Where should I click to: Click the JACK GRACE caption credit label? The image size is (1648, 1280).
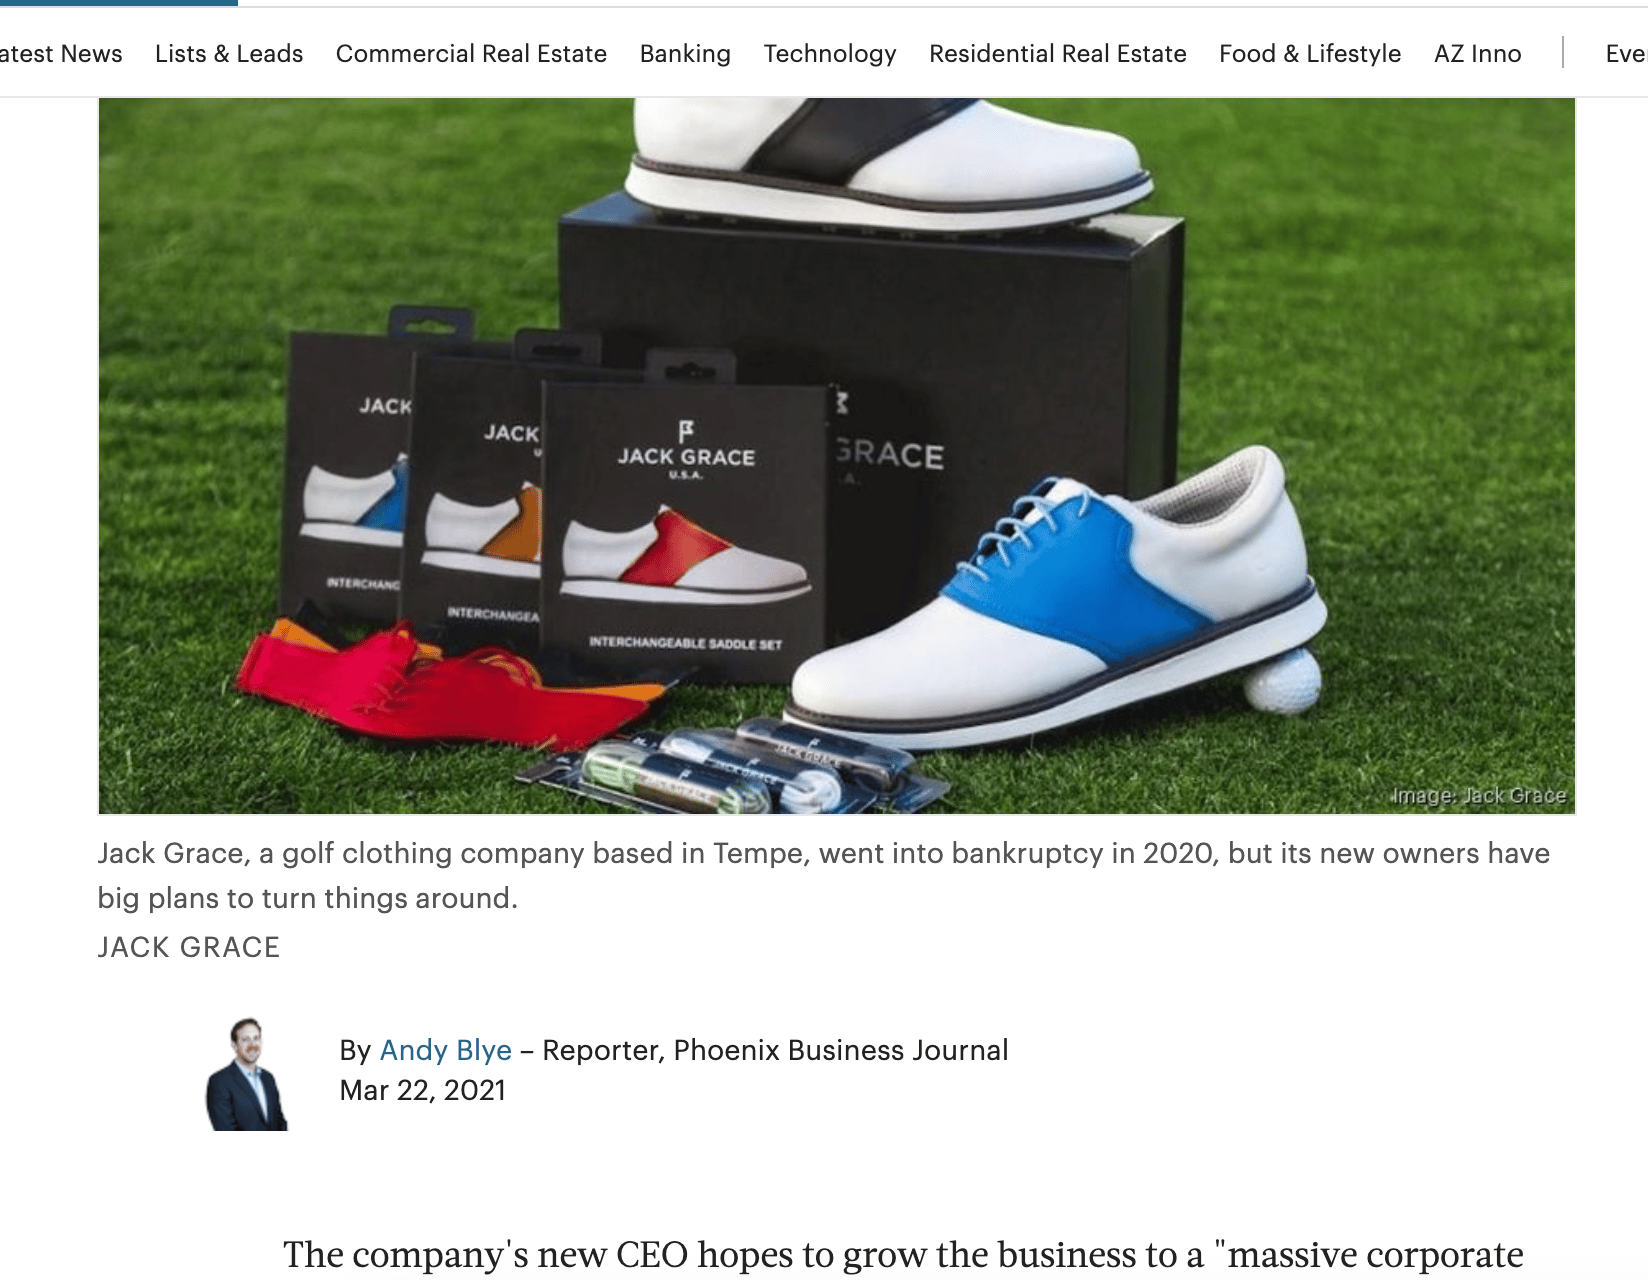[189, 947]
